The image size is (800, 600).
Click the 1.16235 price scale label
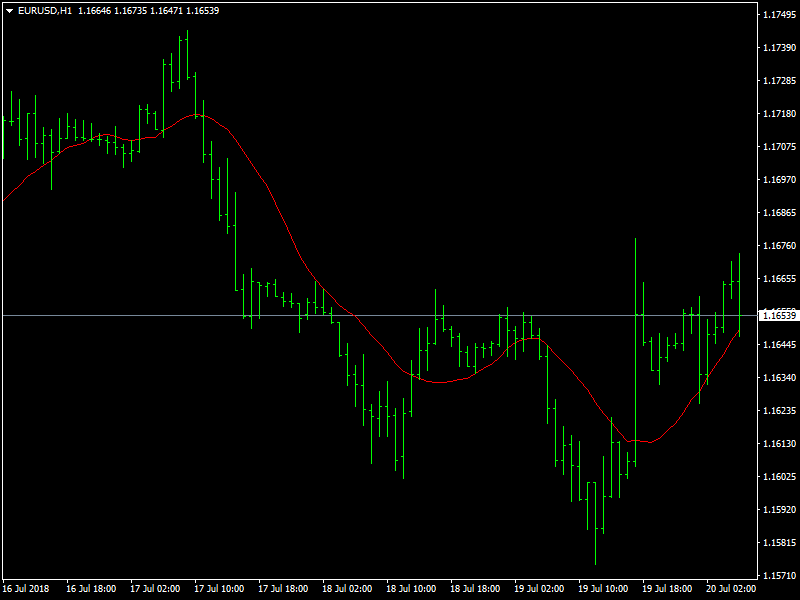click(779, 411)
